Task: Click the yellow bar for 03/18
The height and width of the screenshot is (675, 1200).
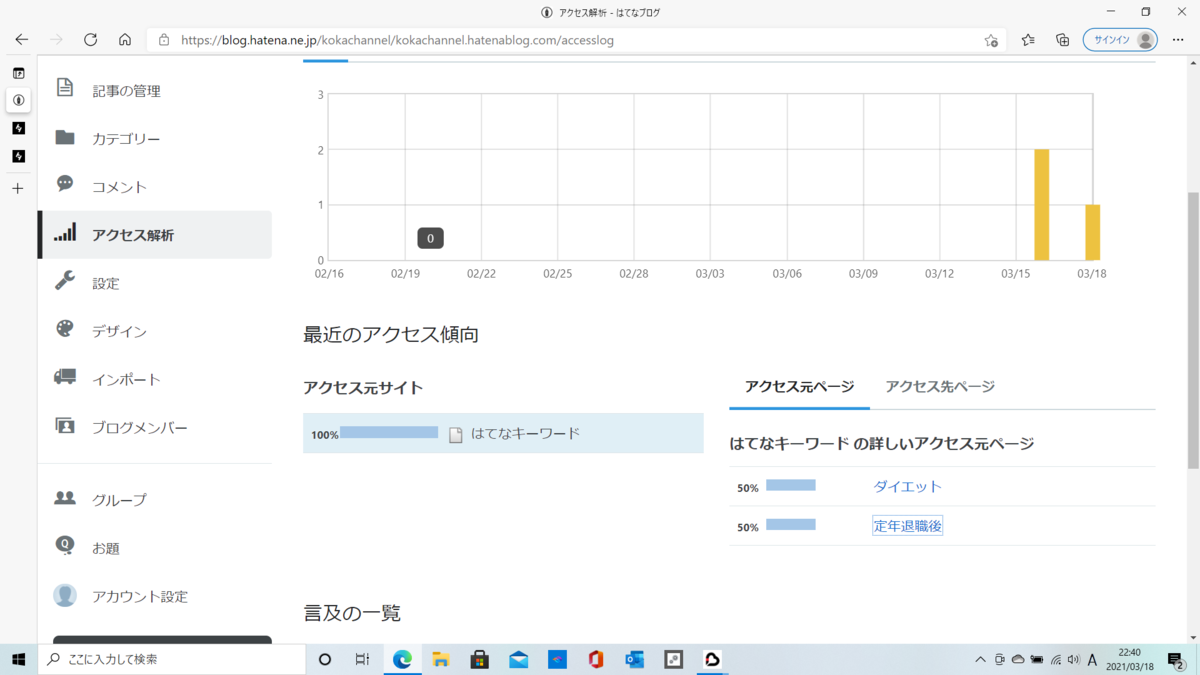Action: pyautogui.click(x=1092, y=232)
